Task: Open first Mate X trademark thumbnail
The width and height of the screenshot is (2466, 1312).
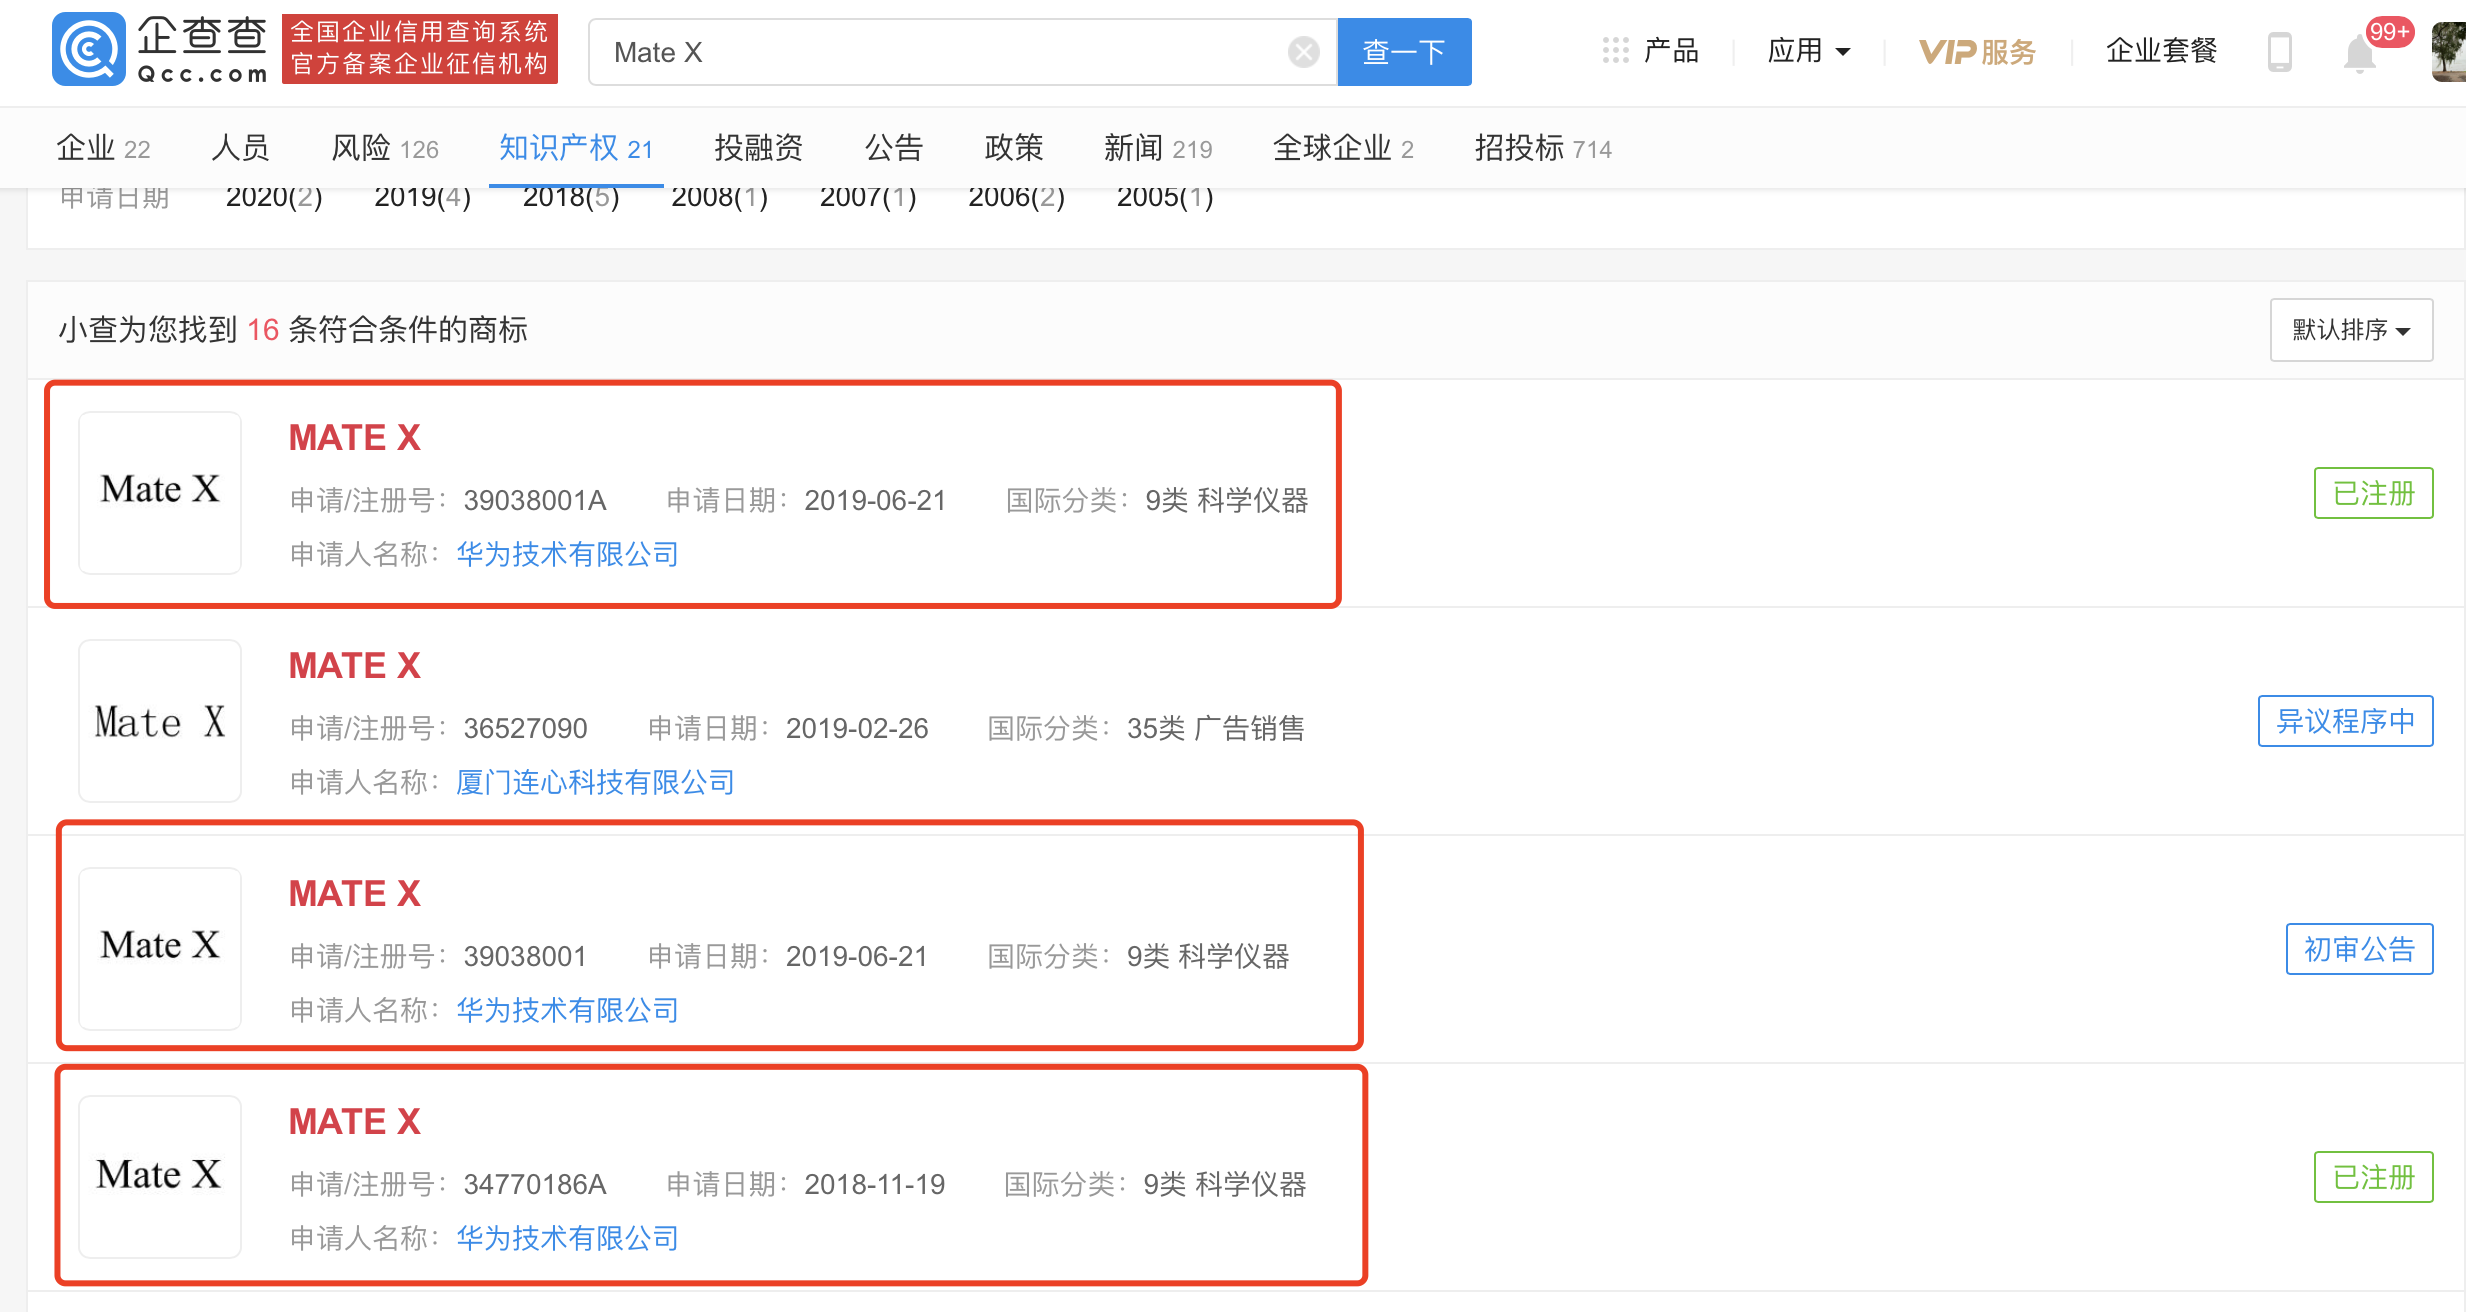Action: pyautogui.click(x=160, y=492)
